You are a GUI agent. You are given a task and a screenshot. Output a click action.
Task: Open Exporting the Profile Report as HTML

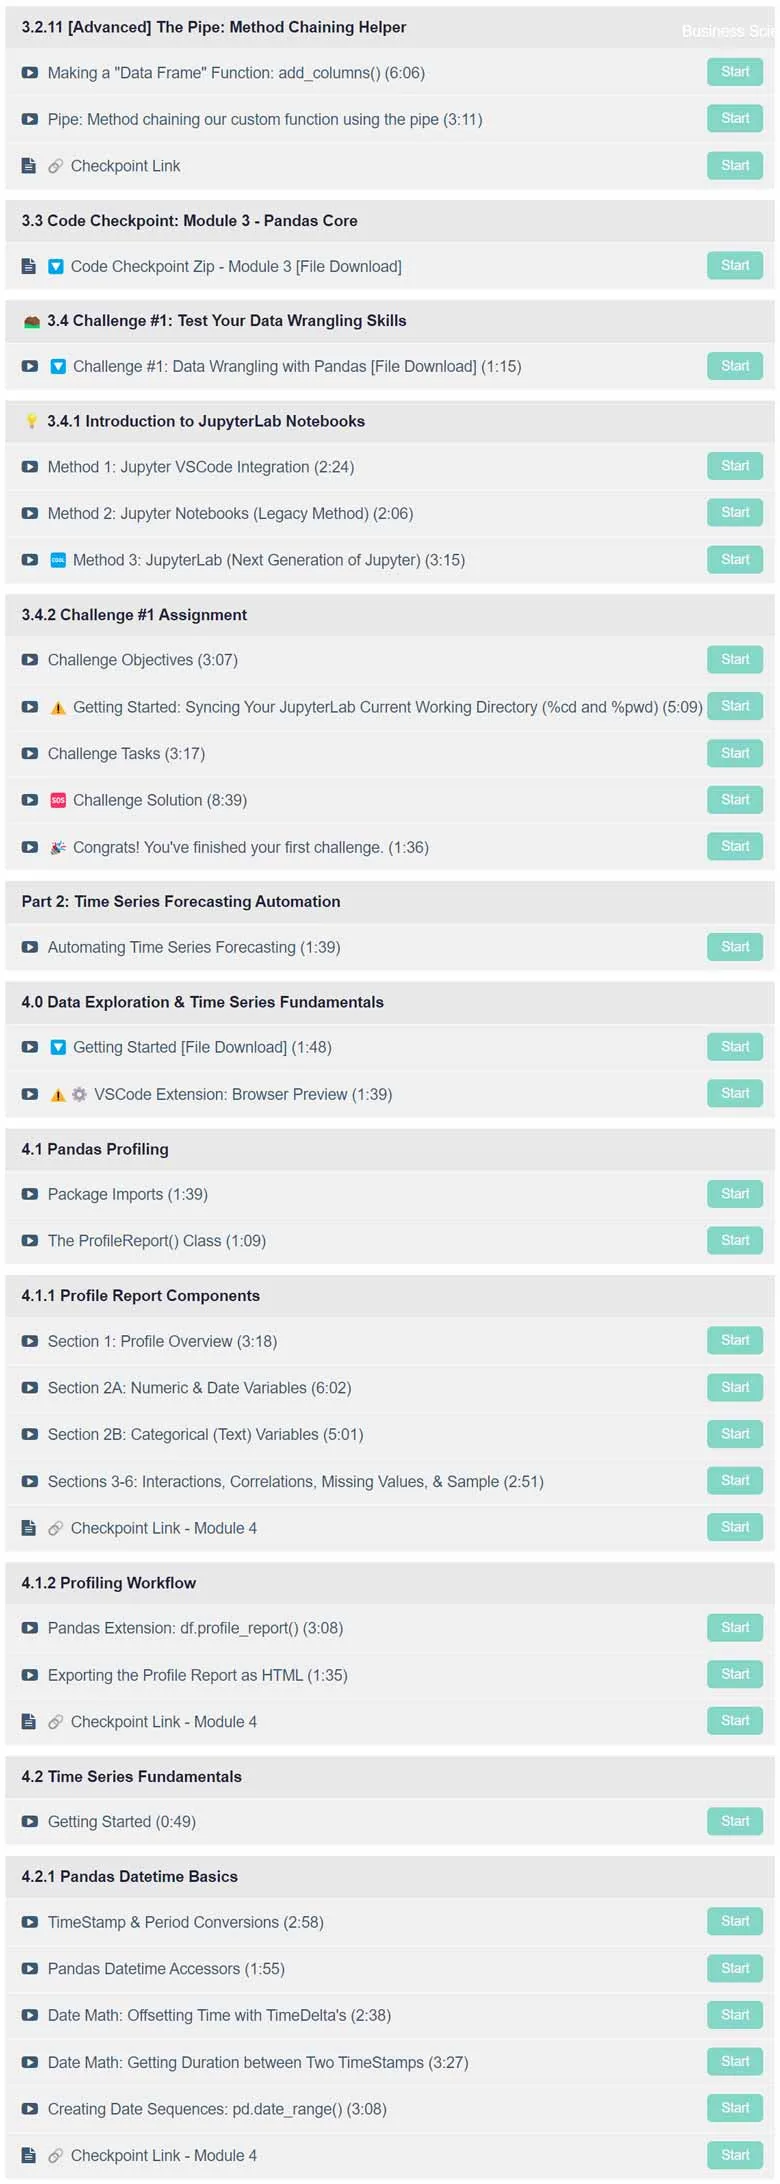(x=198, y=1675)
